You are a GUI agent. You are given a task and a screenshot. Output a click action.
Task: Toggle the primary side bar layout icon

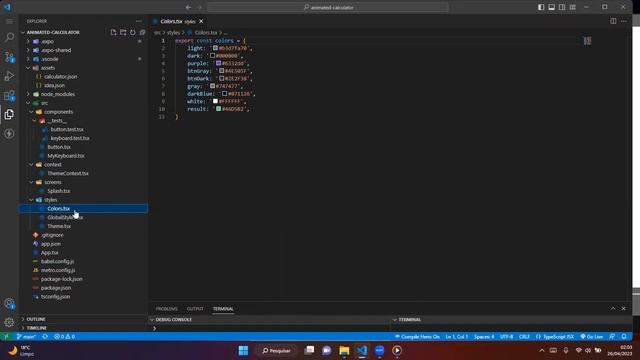tap(541, 7)
